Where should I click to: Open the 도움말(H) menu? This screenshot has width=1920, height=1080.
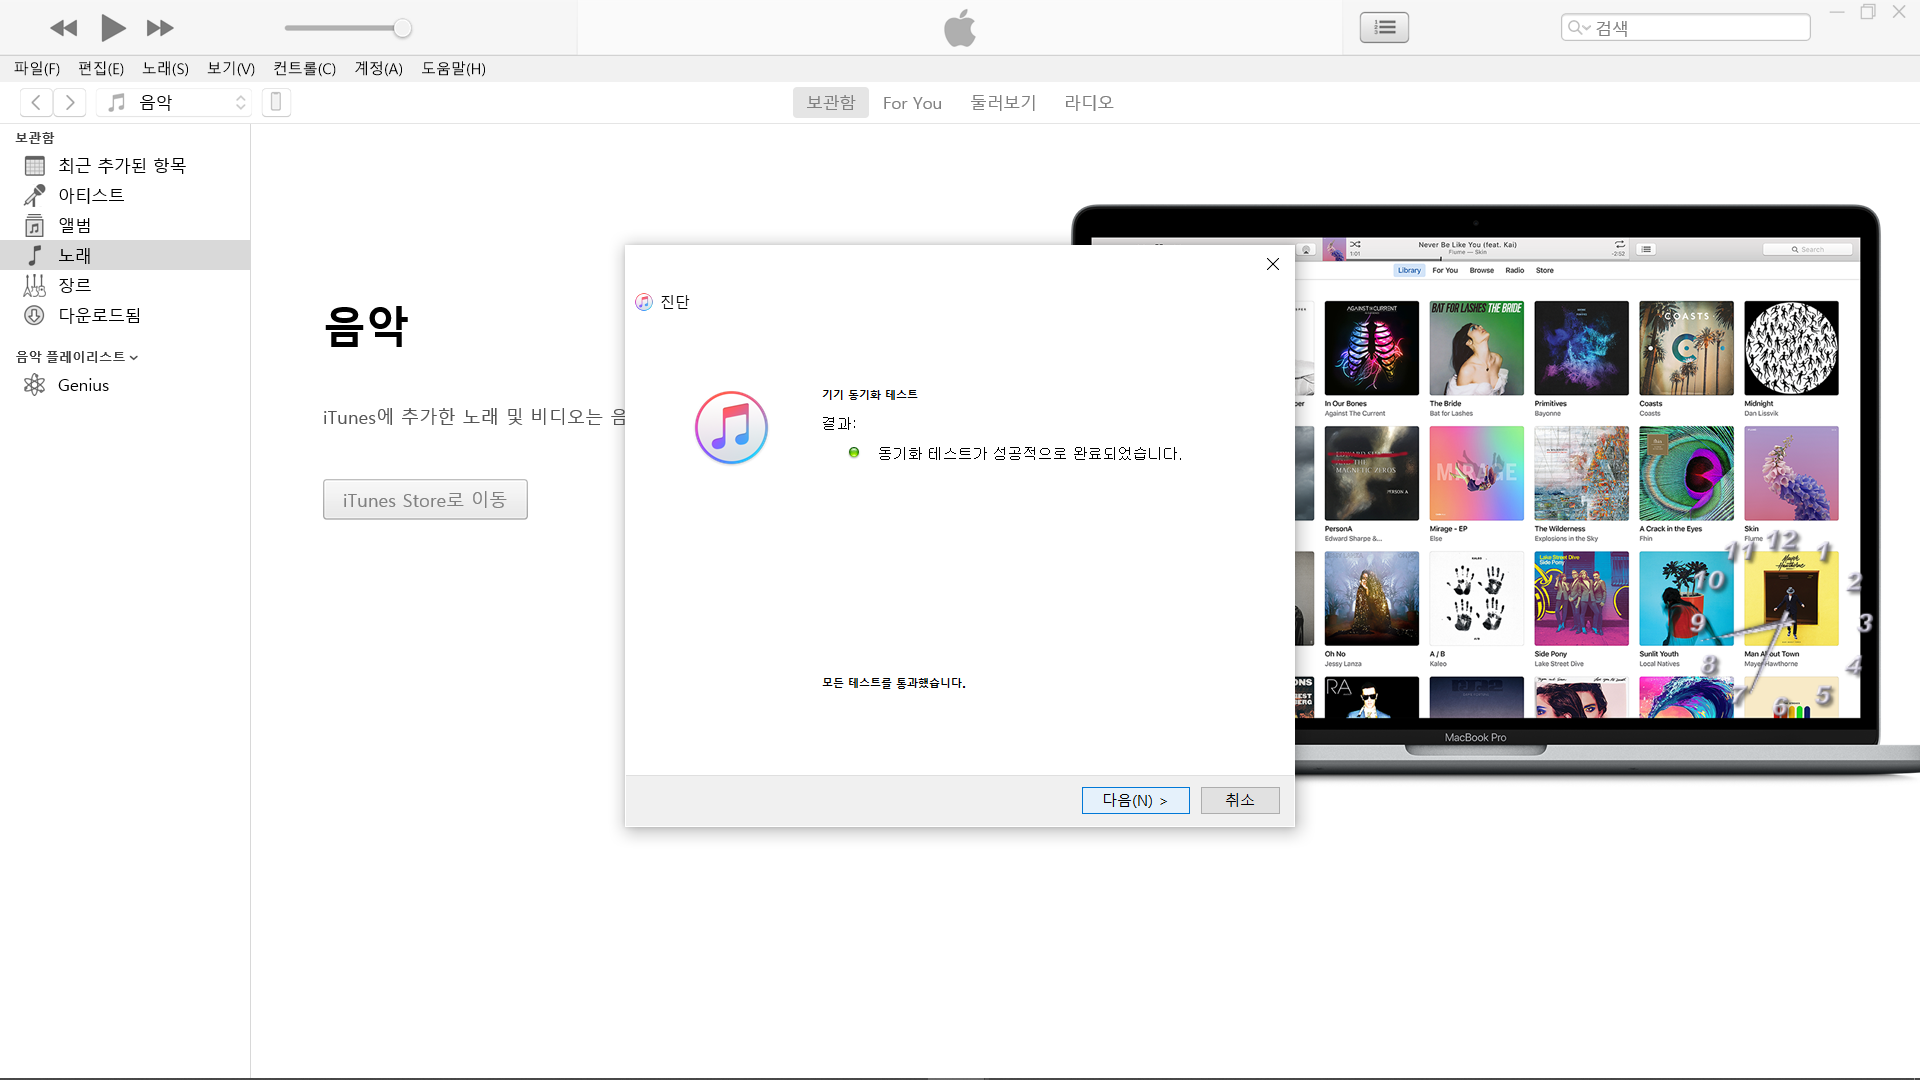pos(453,68)
